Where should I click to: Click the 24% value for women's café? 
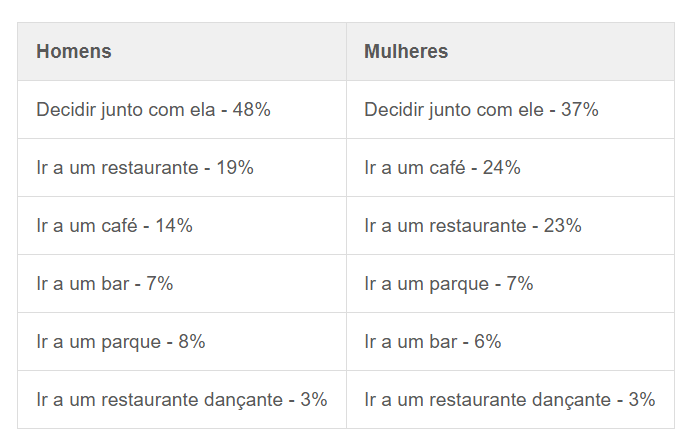(502, 168)
